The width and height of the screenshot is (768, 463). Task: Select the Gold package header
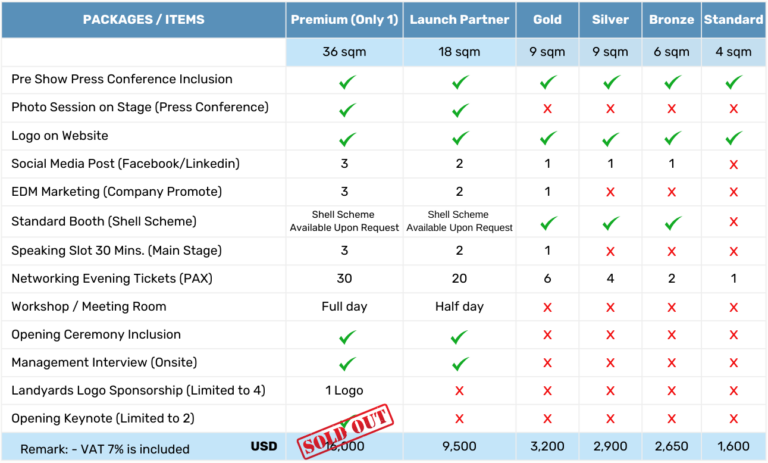(547, 20)
